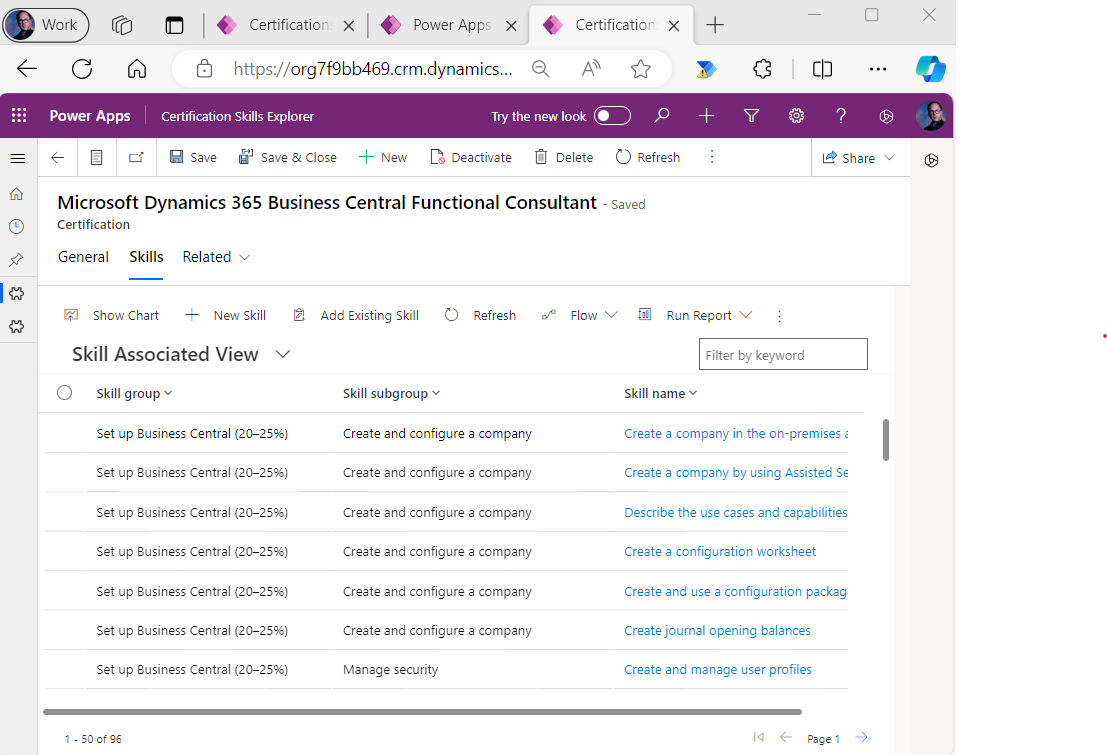
Task: Jump to first page icon
Action: coord(759,737)
